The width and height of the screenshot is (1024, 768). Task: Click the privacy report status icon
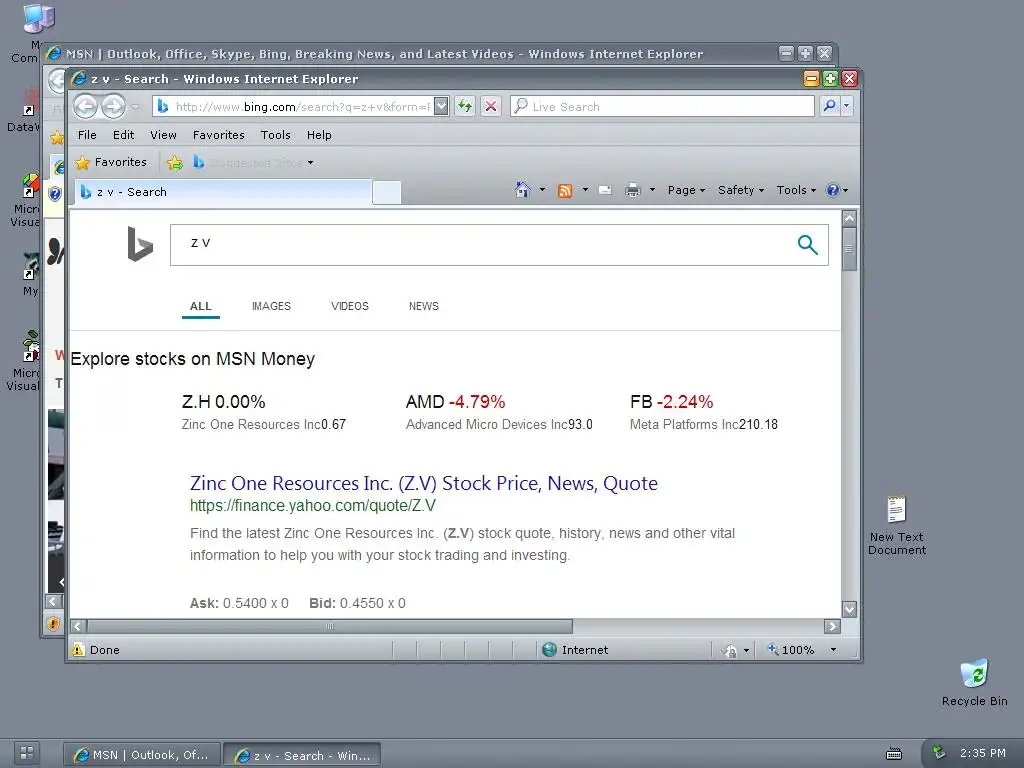(x=730, y=650)
